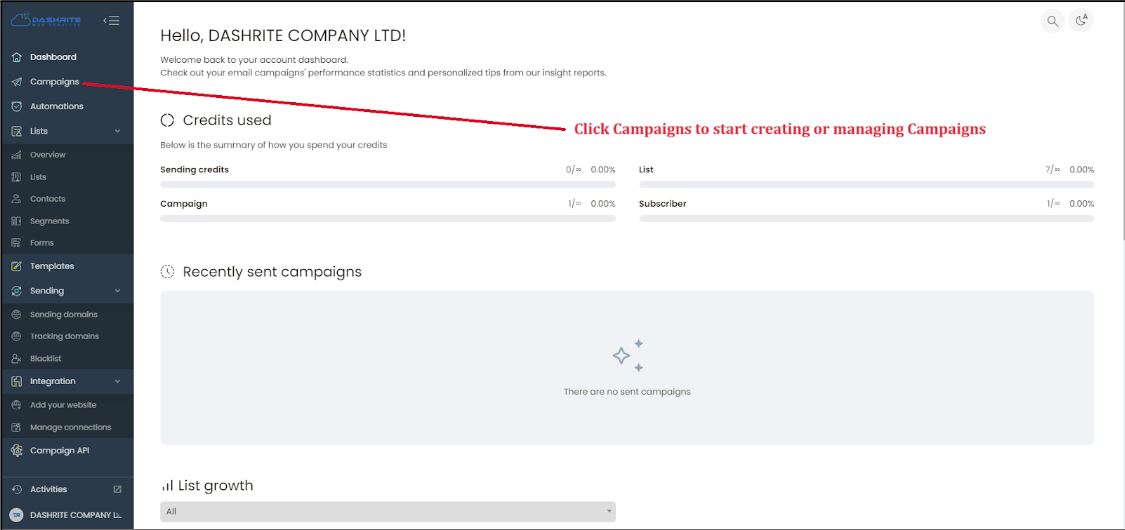
Task: Open the Contacts sub-item
Action: point(47,199)
